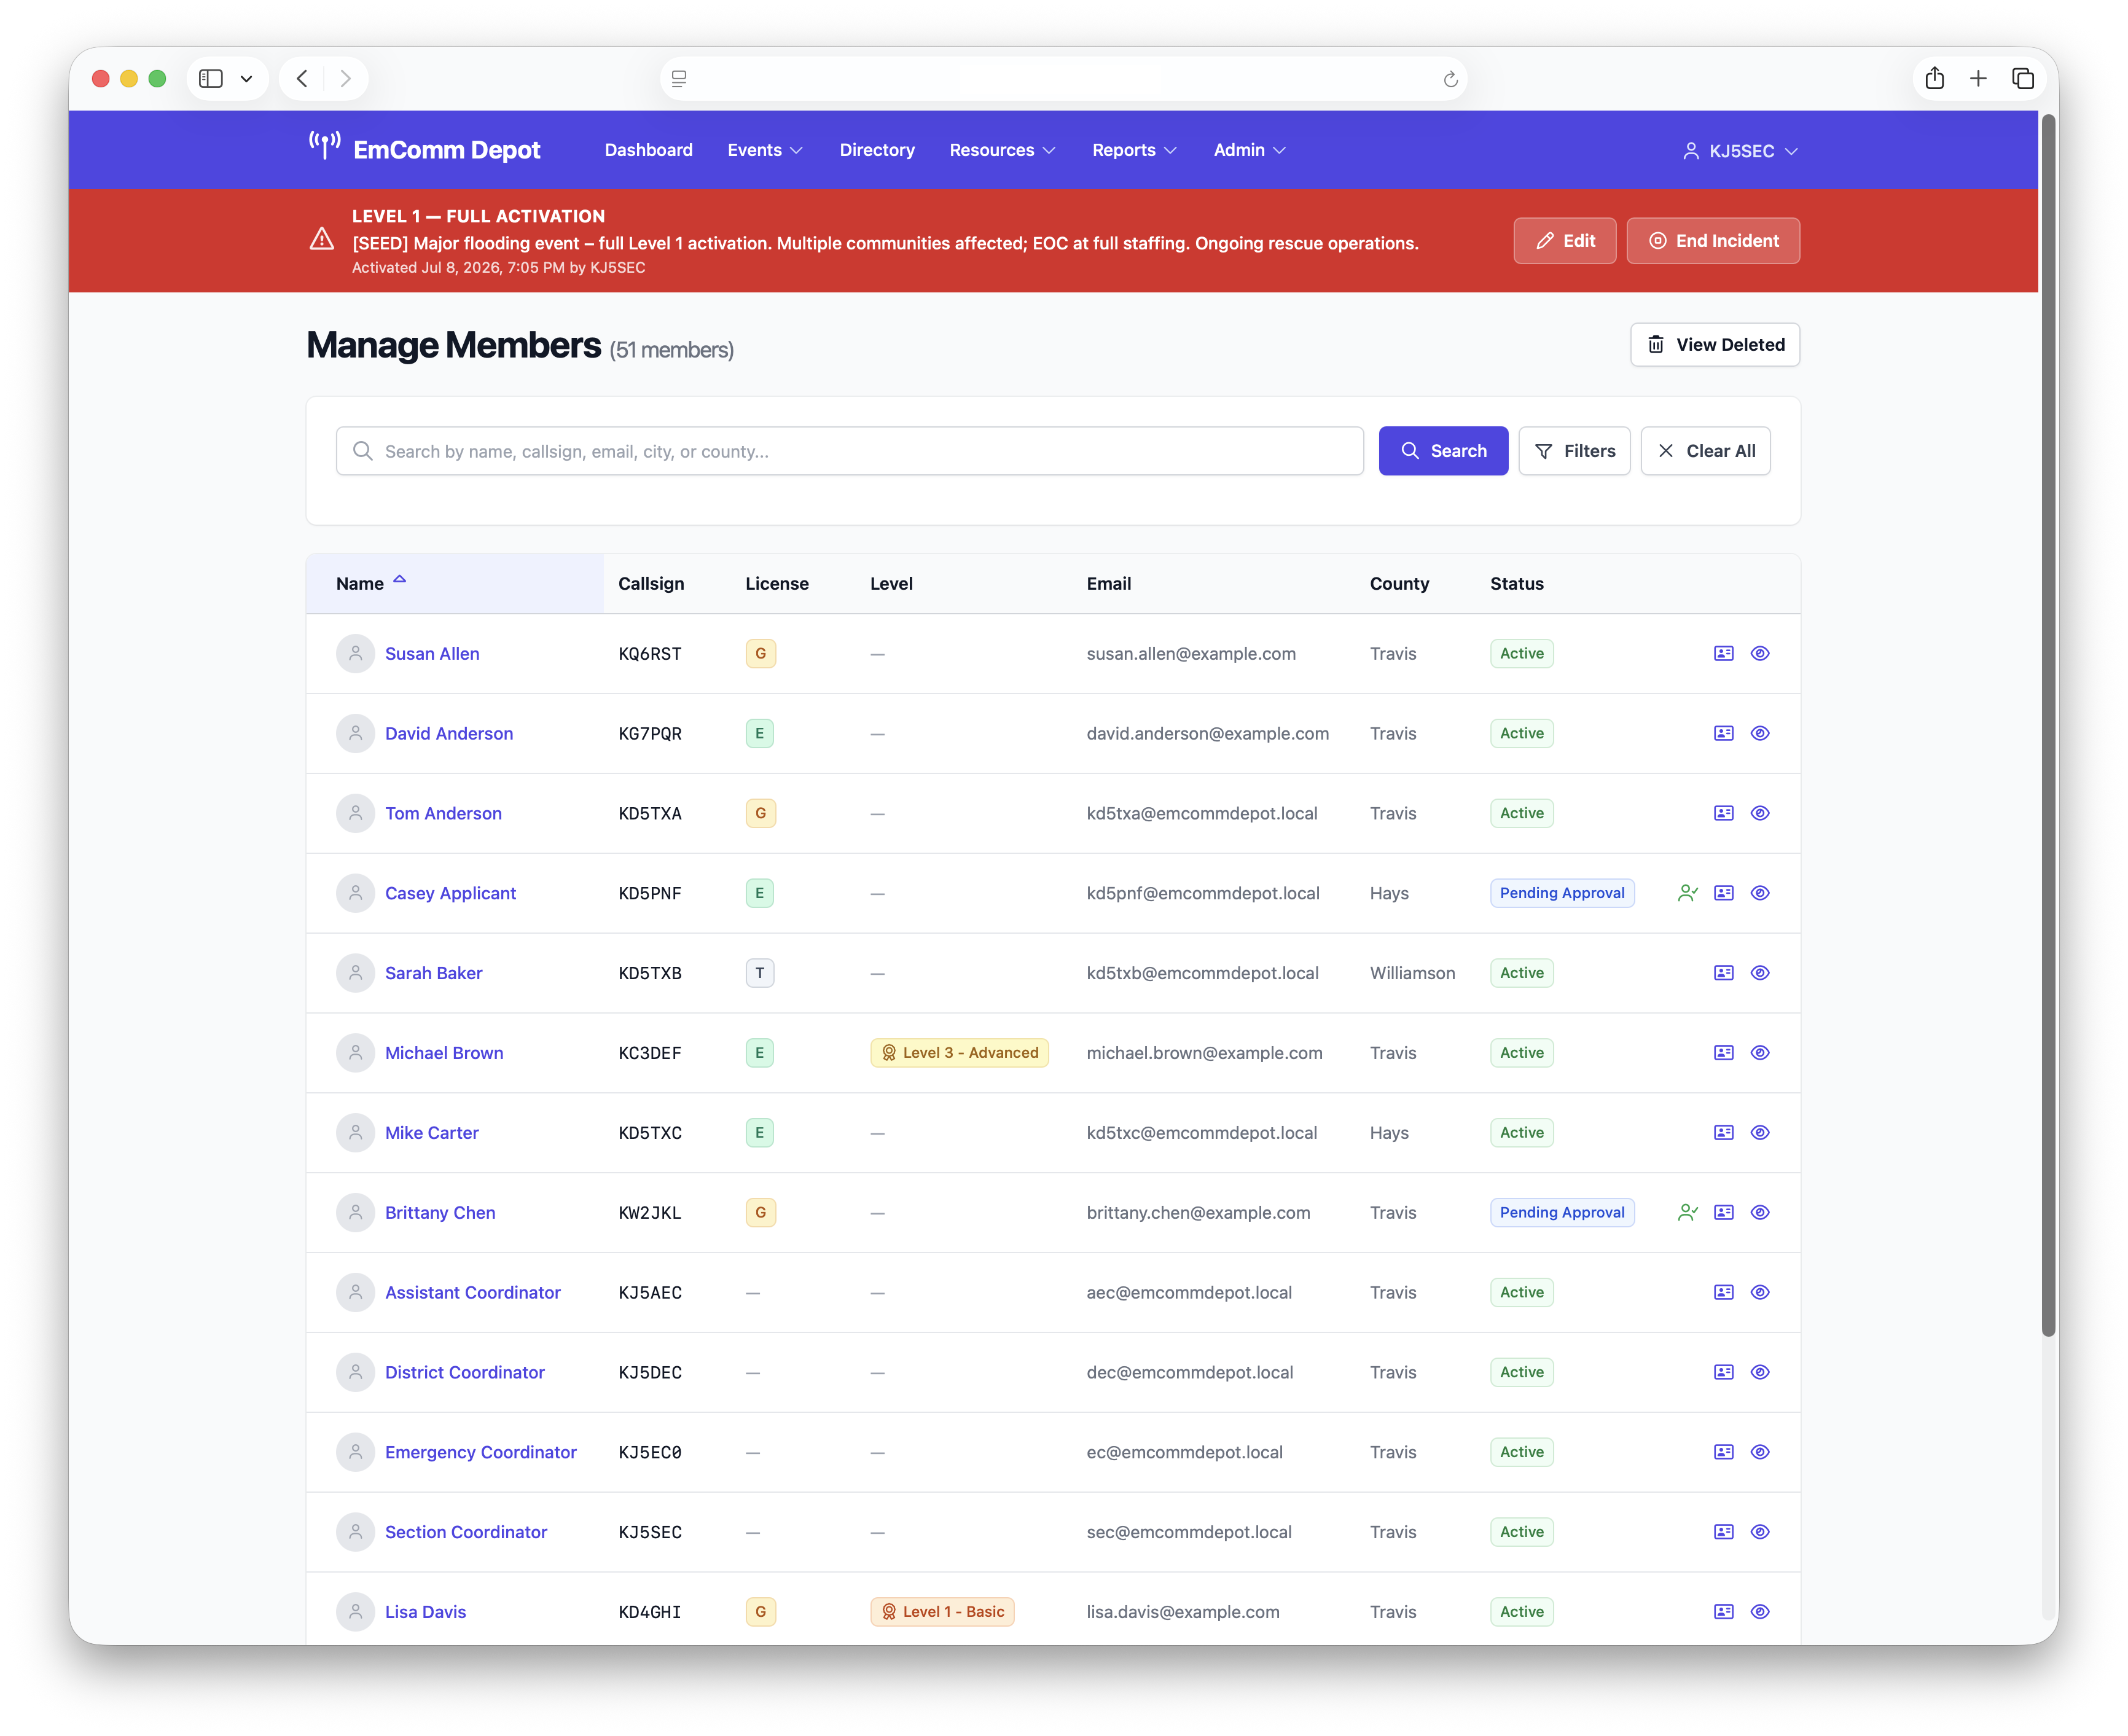2128x1736 pixels.
Task: View Lisa Davis's profile via eye icon
Action: tap(1760, 1612)
